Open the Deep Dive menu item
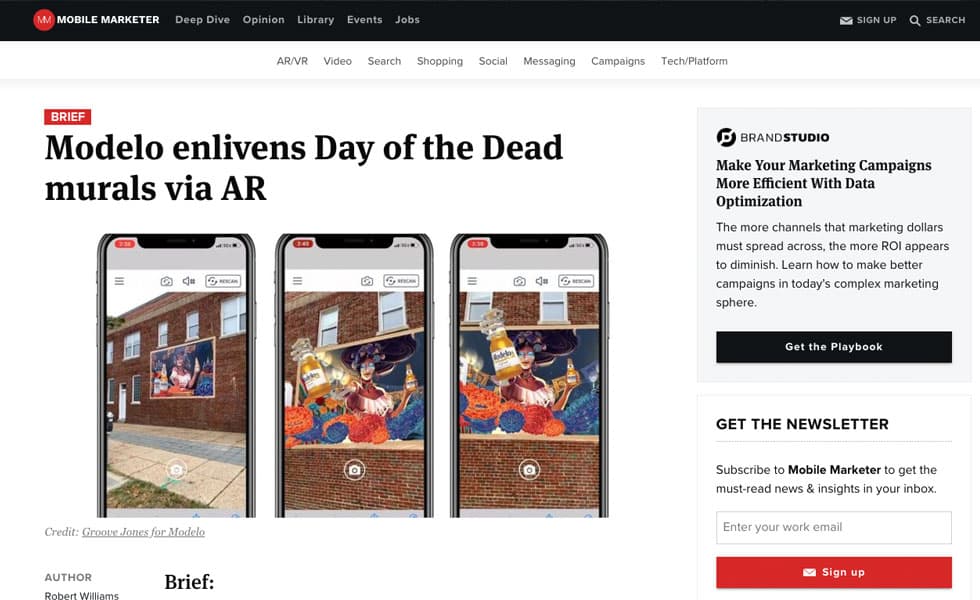Screen dimensions: 980x600 pos(202,20)
